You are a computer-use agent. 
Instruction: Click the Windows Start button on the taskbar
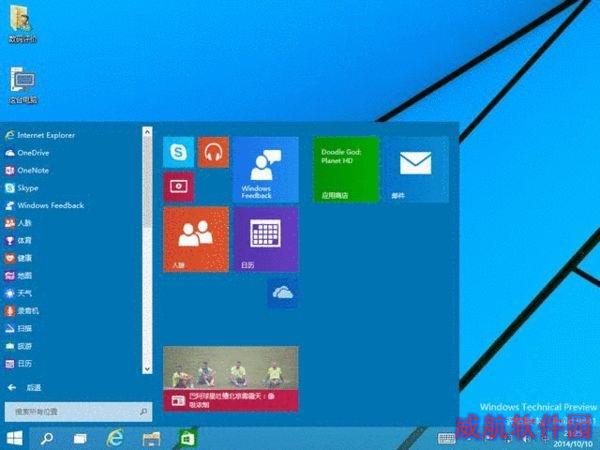[x=15, y=438]
